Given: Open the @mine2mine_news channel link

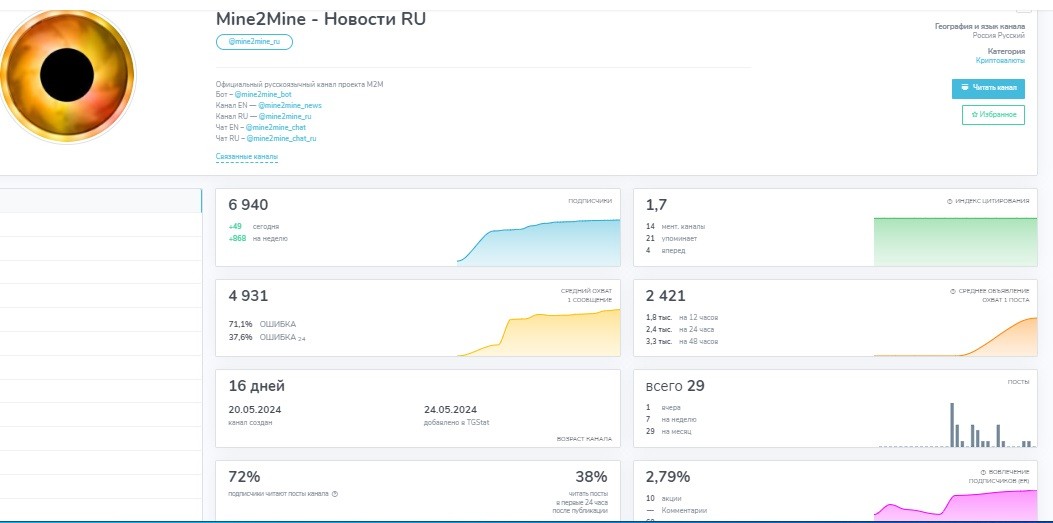Looking at the screenshot, I should click(289, 105).
